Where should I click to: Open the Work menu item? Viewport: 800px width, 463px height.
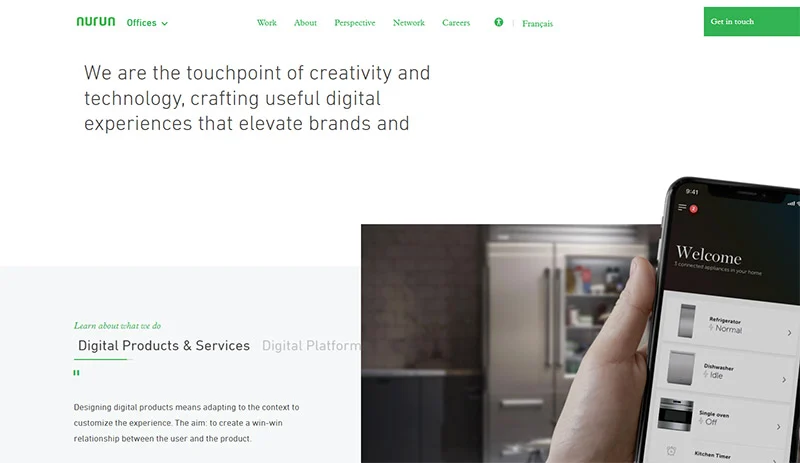(x=266, y=23)
